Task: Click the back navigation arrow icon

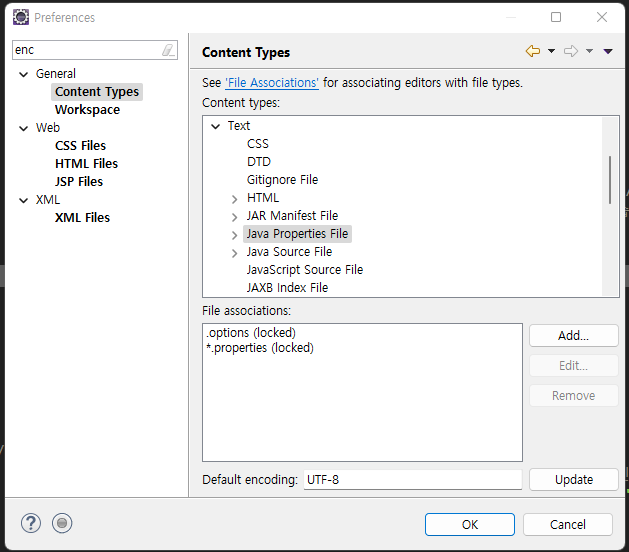Action: [x=533, y=51]
